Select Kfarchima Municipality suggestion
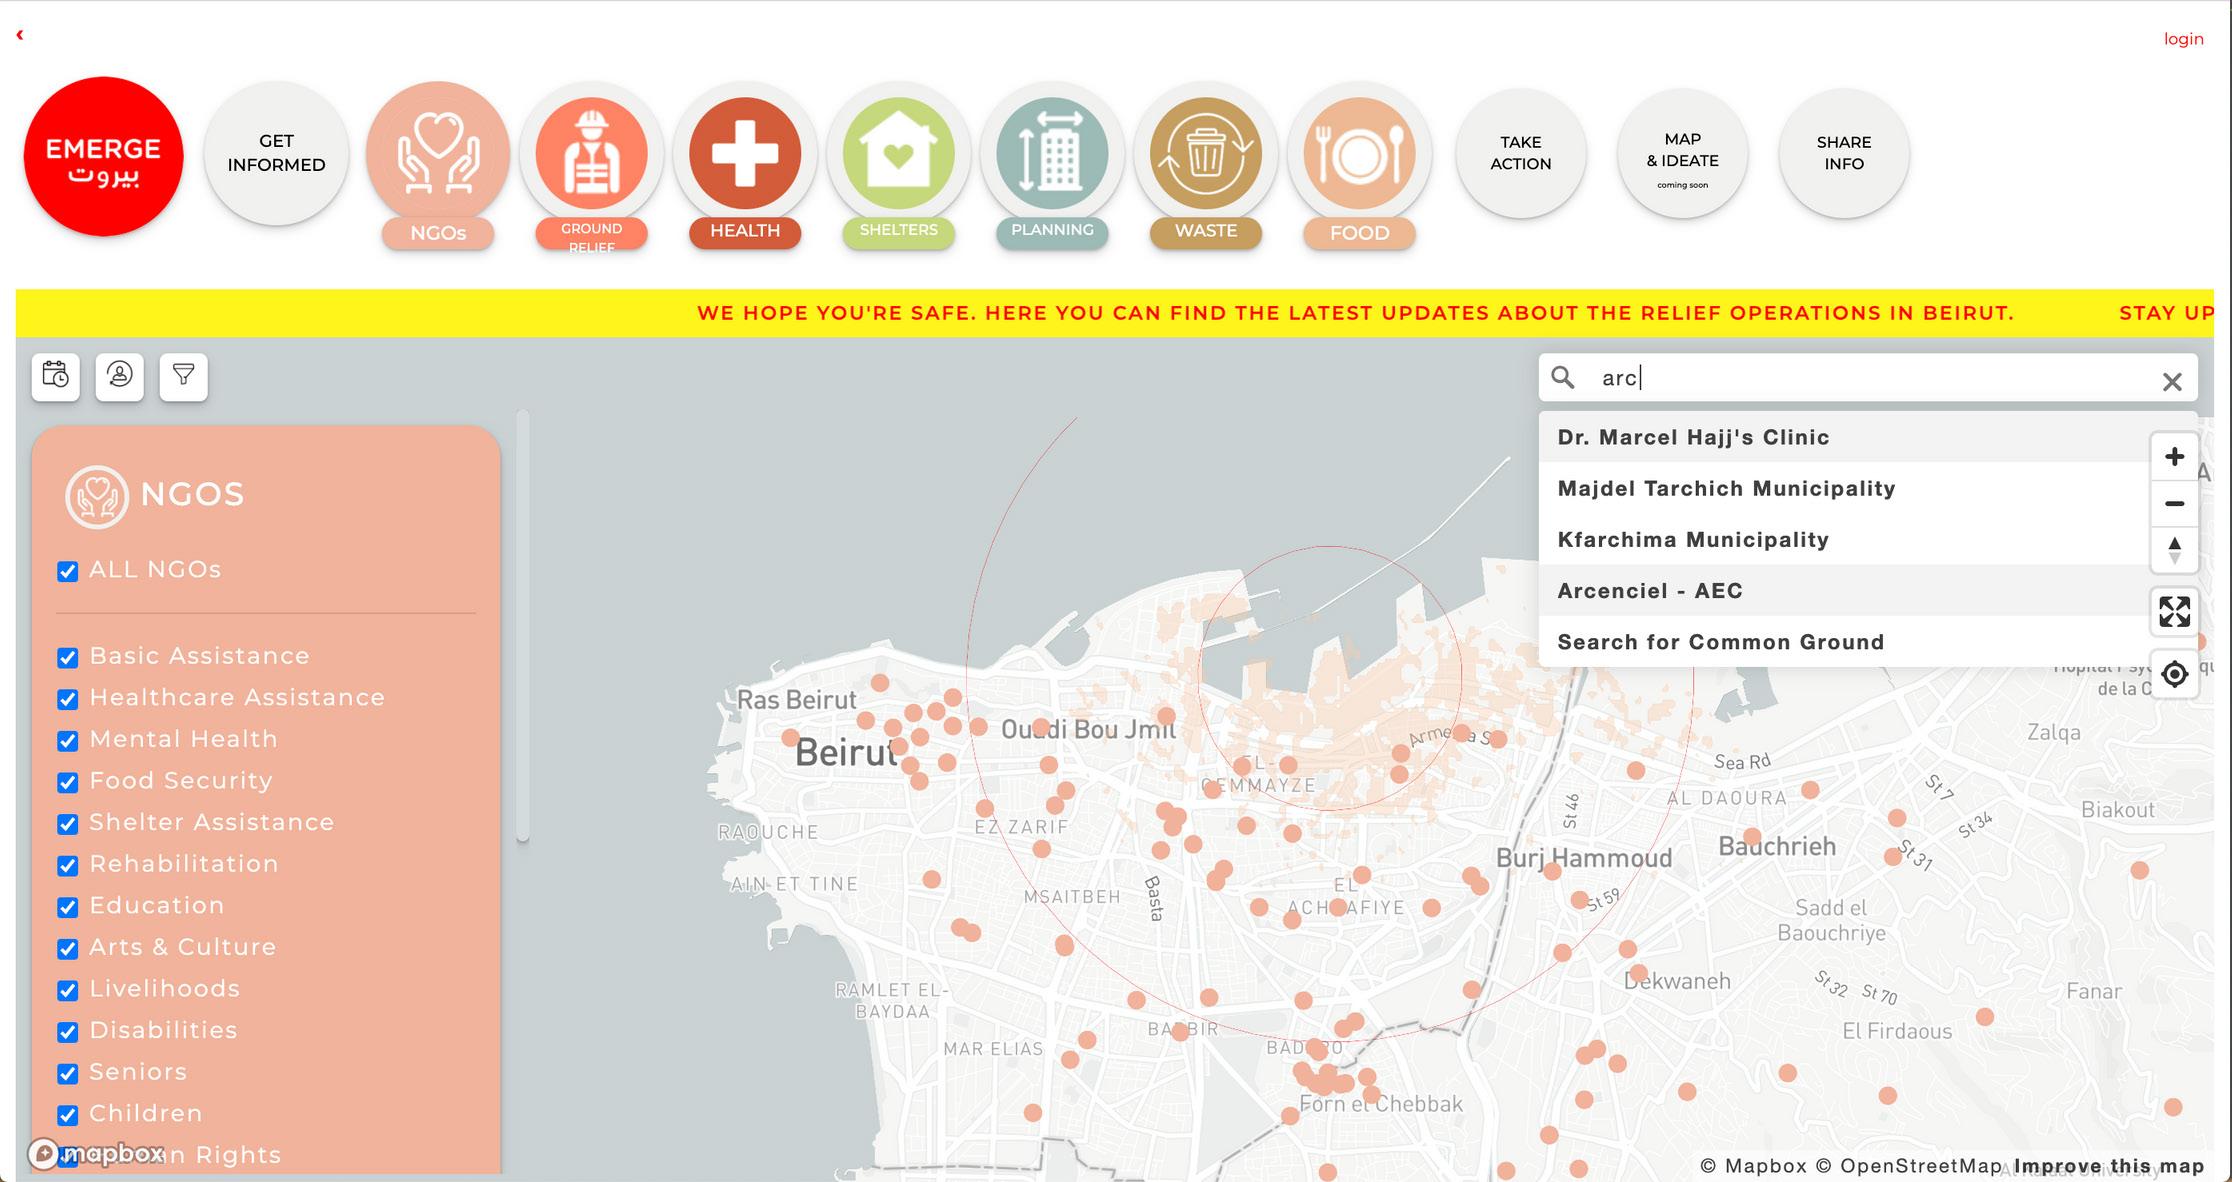2232x1182 pixels. 1693,540
